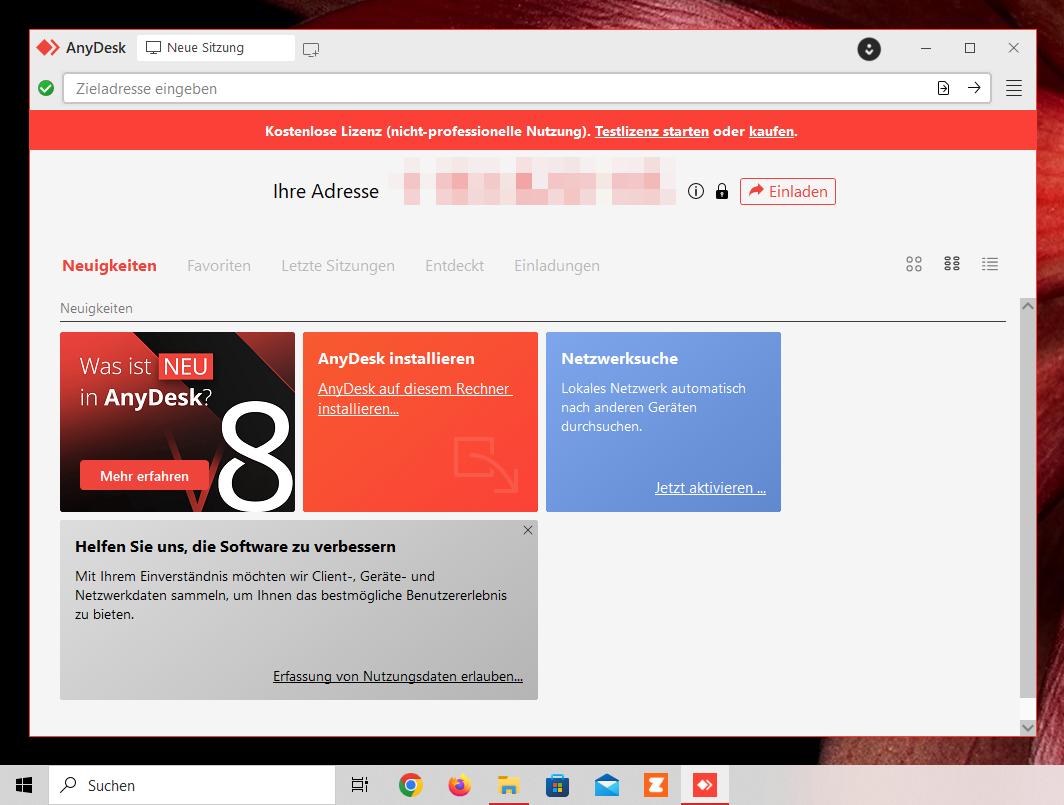The image size is (1064, 805).
Task: Open the Letzte Sitzungen tab
Action: click(338, 265)
